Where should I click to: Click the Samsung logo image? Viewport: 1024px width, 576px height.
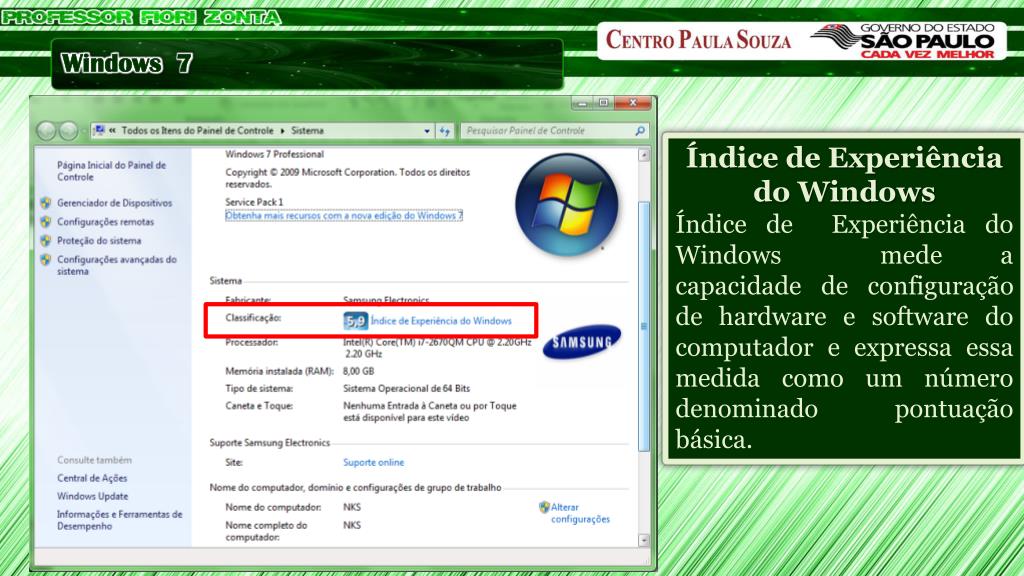point(581,342)
